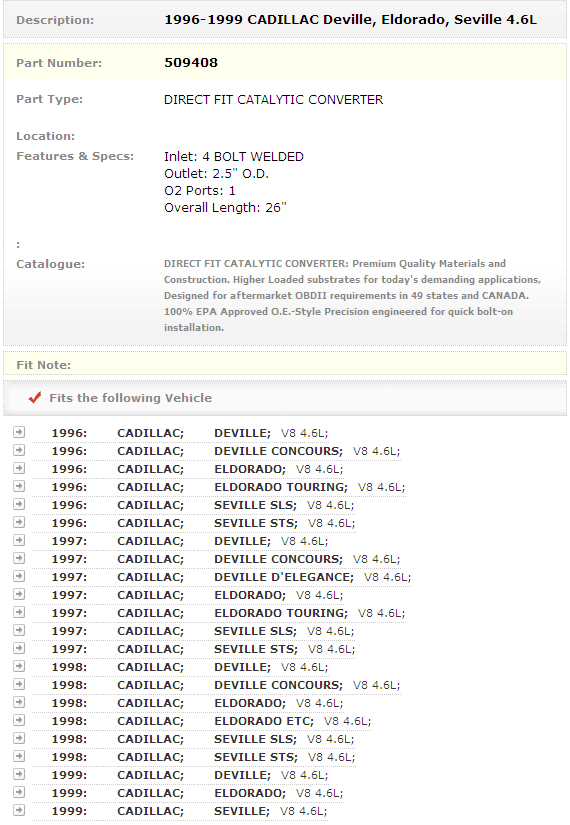Click arrow icon beside 1997 ELDORADO TOURING
The width and height of the screenshot is (570, 825).
coord(19,612)
